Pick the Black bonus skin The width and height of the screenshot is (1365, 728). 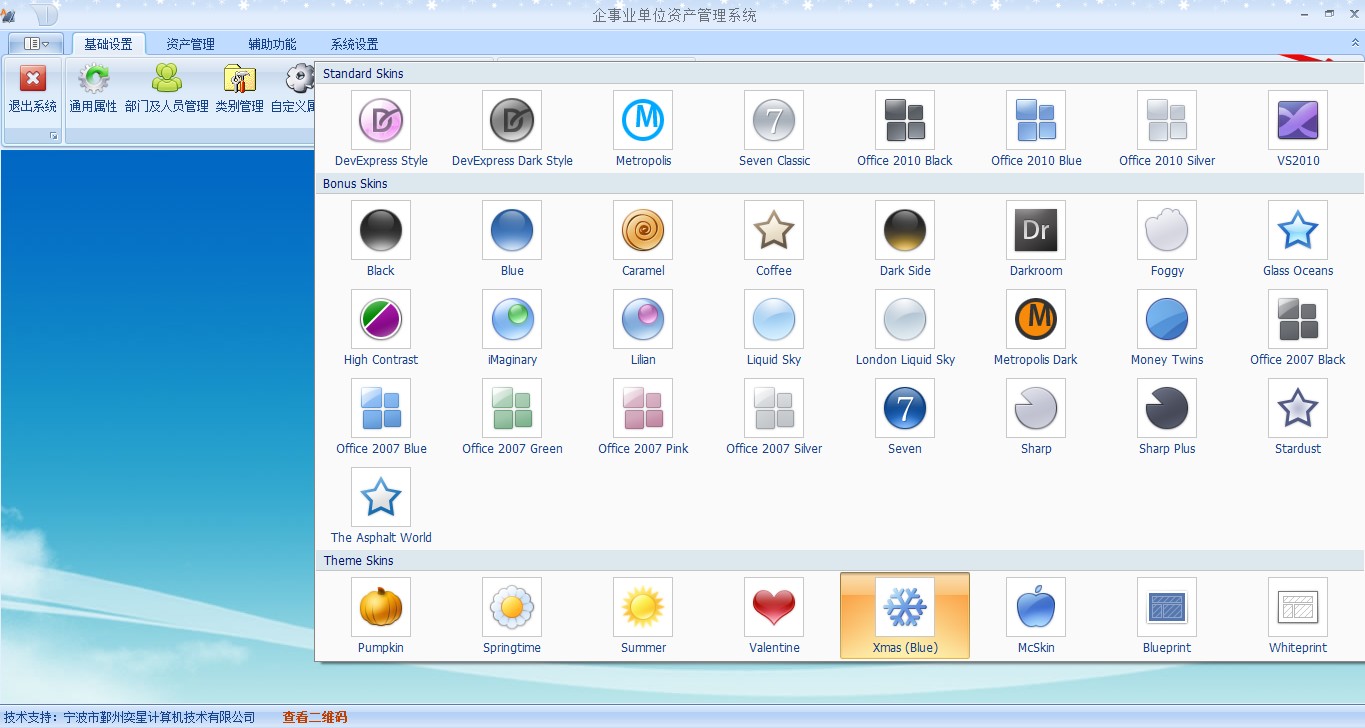click(381, 239)
